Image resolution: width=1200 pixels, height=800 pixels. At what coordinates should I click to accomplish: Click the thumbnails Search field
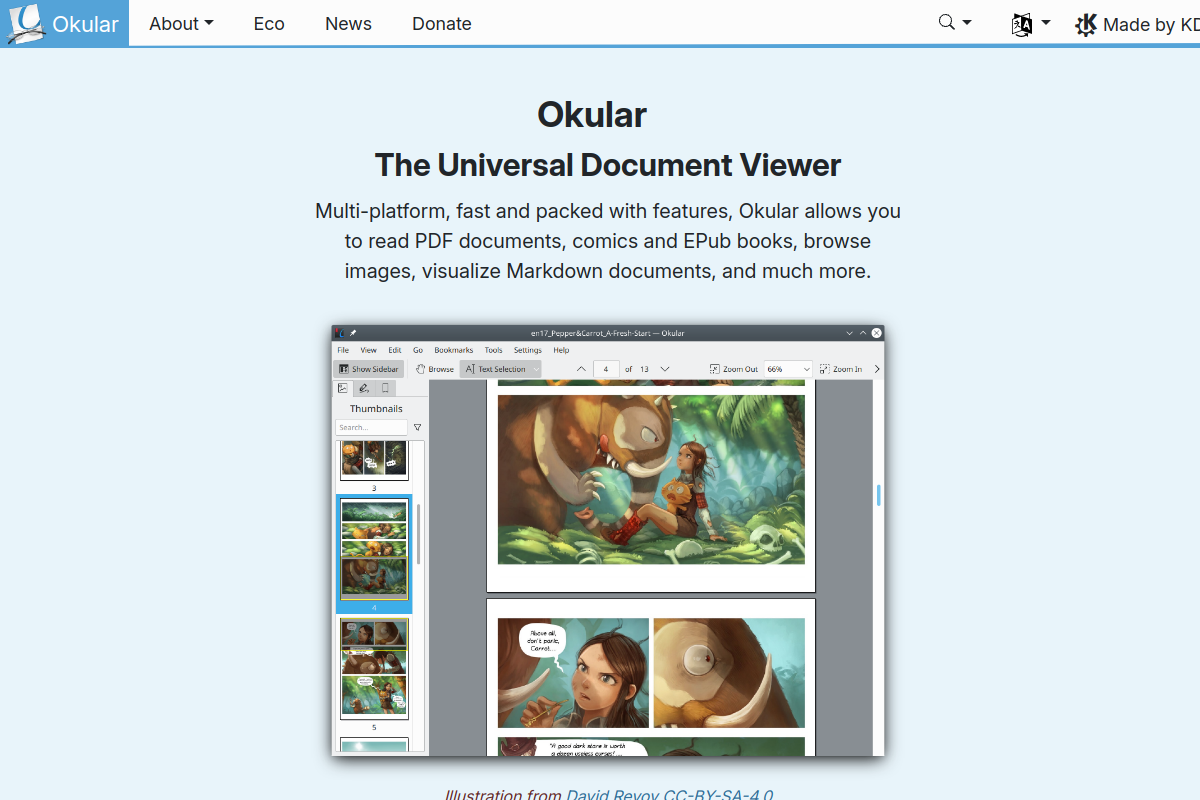pos(371,427)
